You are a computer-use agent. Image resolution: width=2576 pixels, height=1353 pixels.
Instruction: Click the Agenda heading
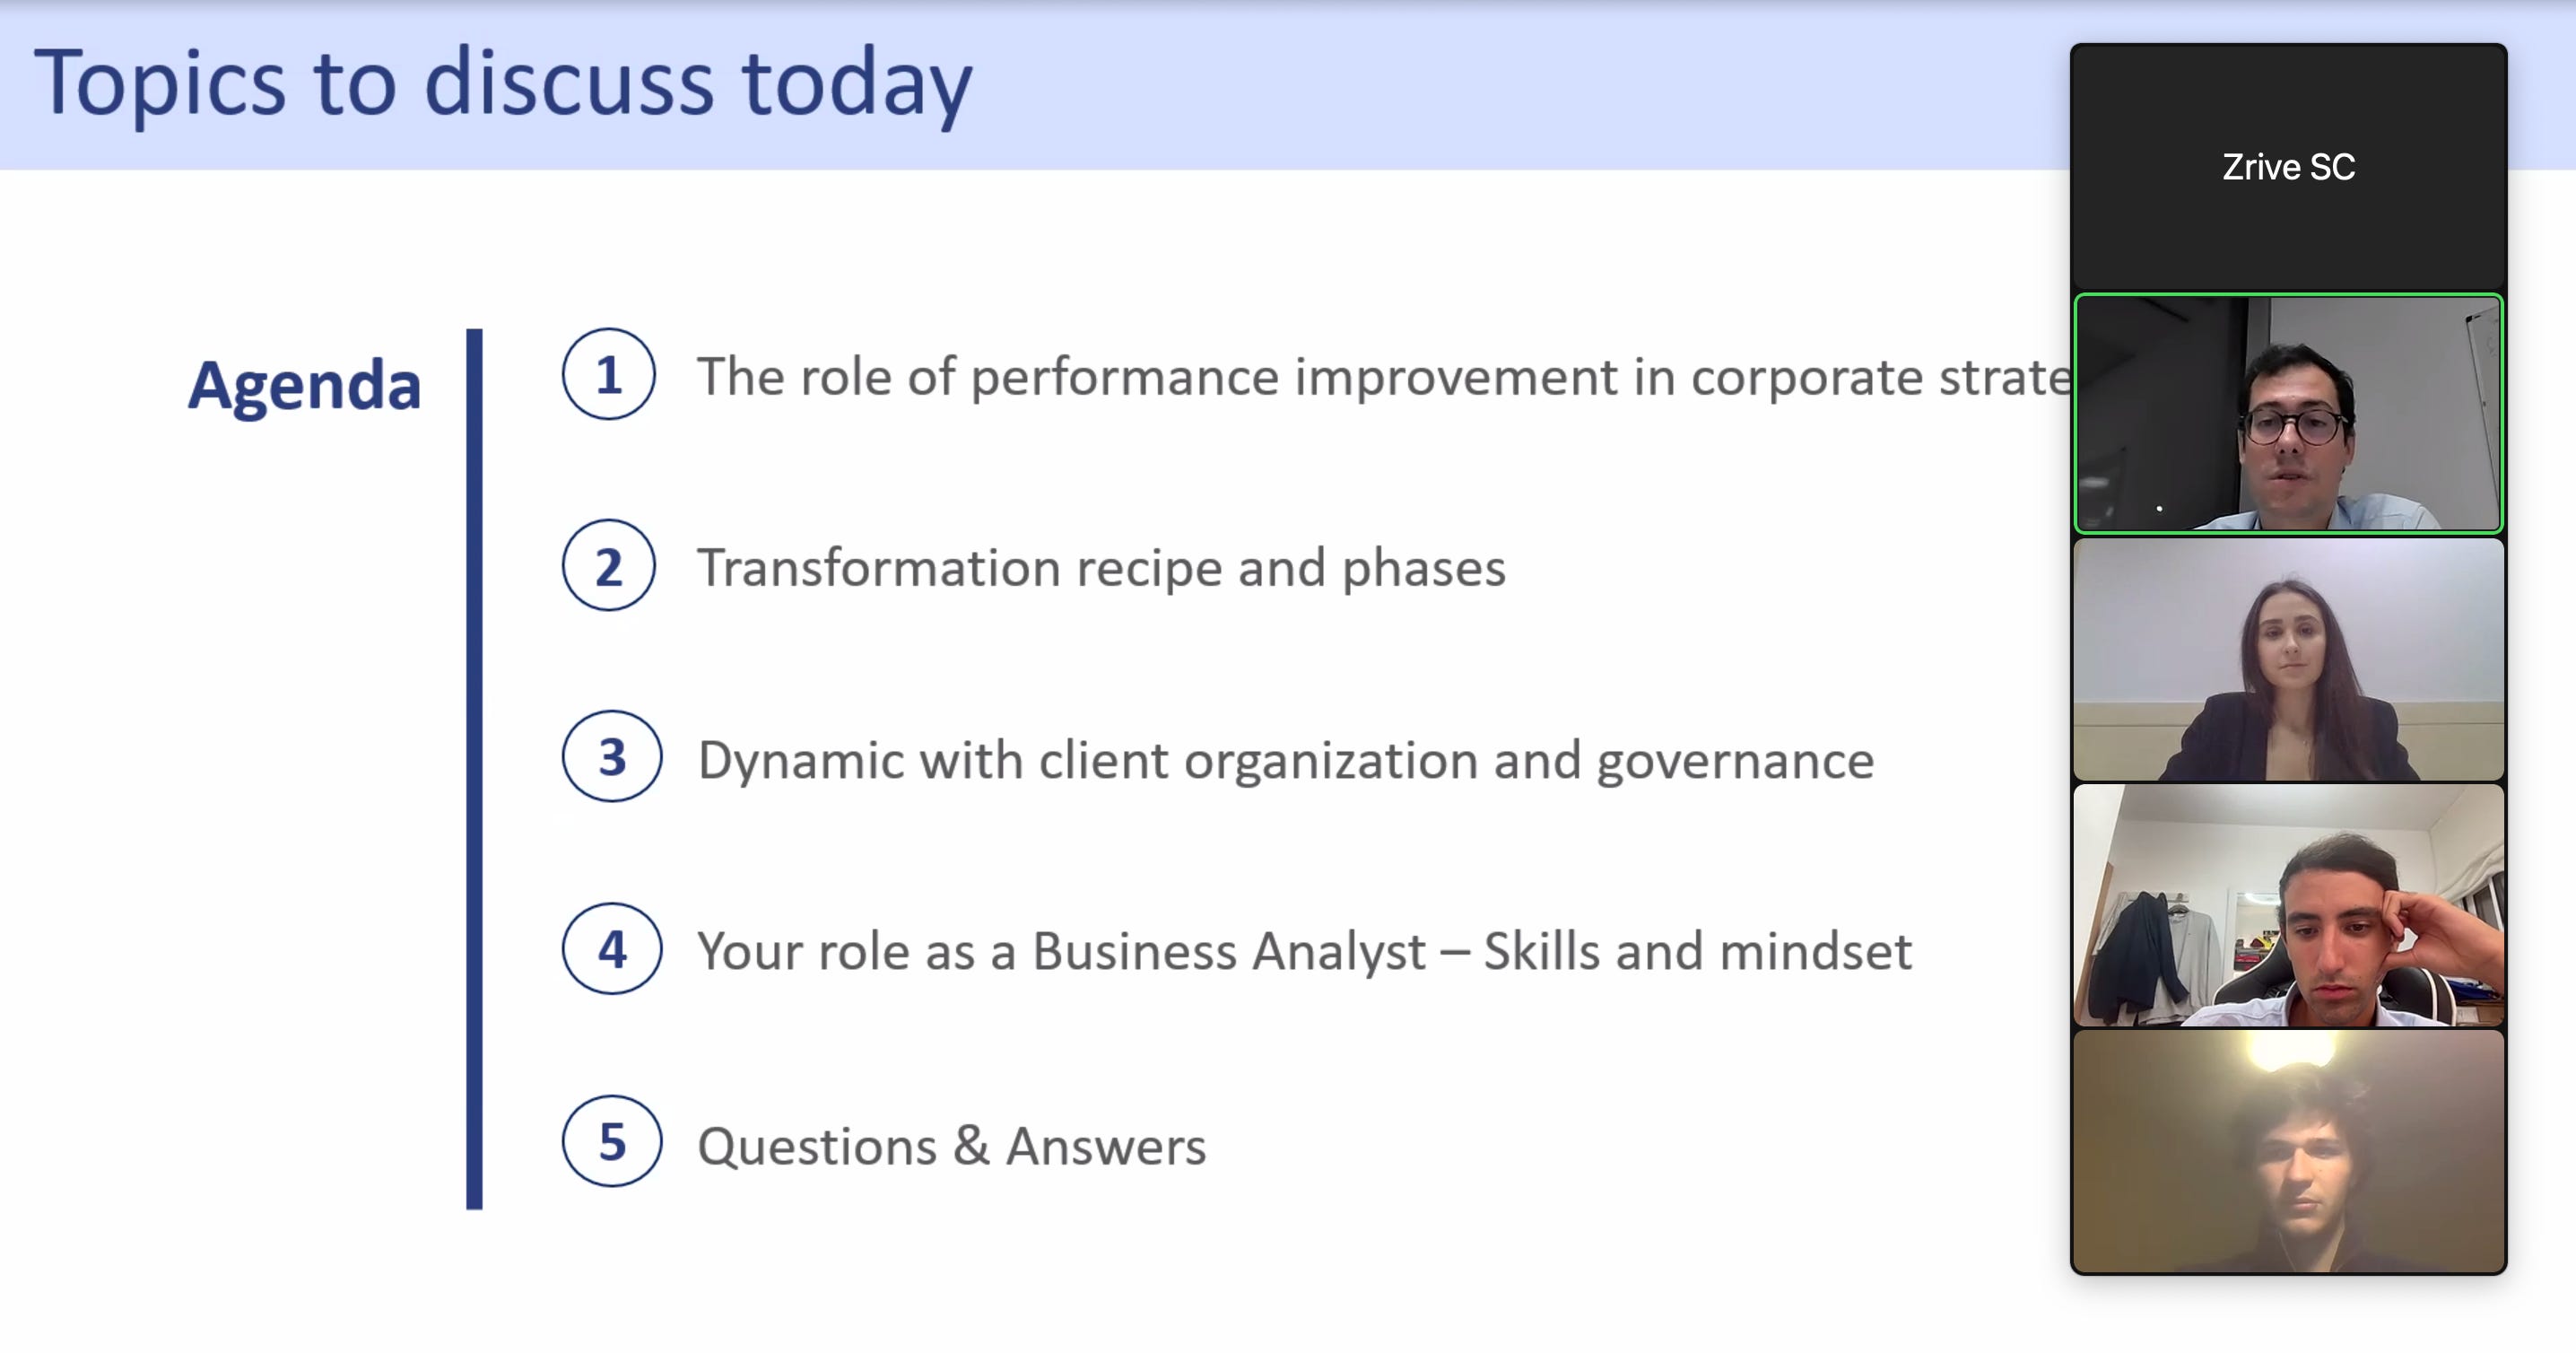[304, 386]
